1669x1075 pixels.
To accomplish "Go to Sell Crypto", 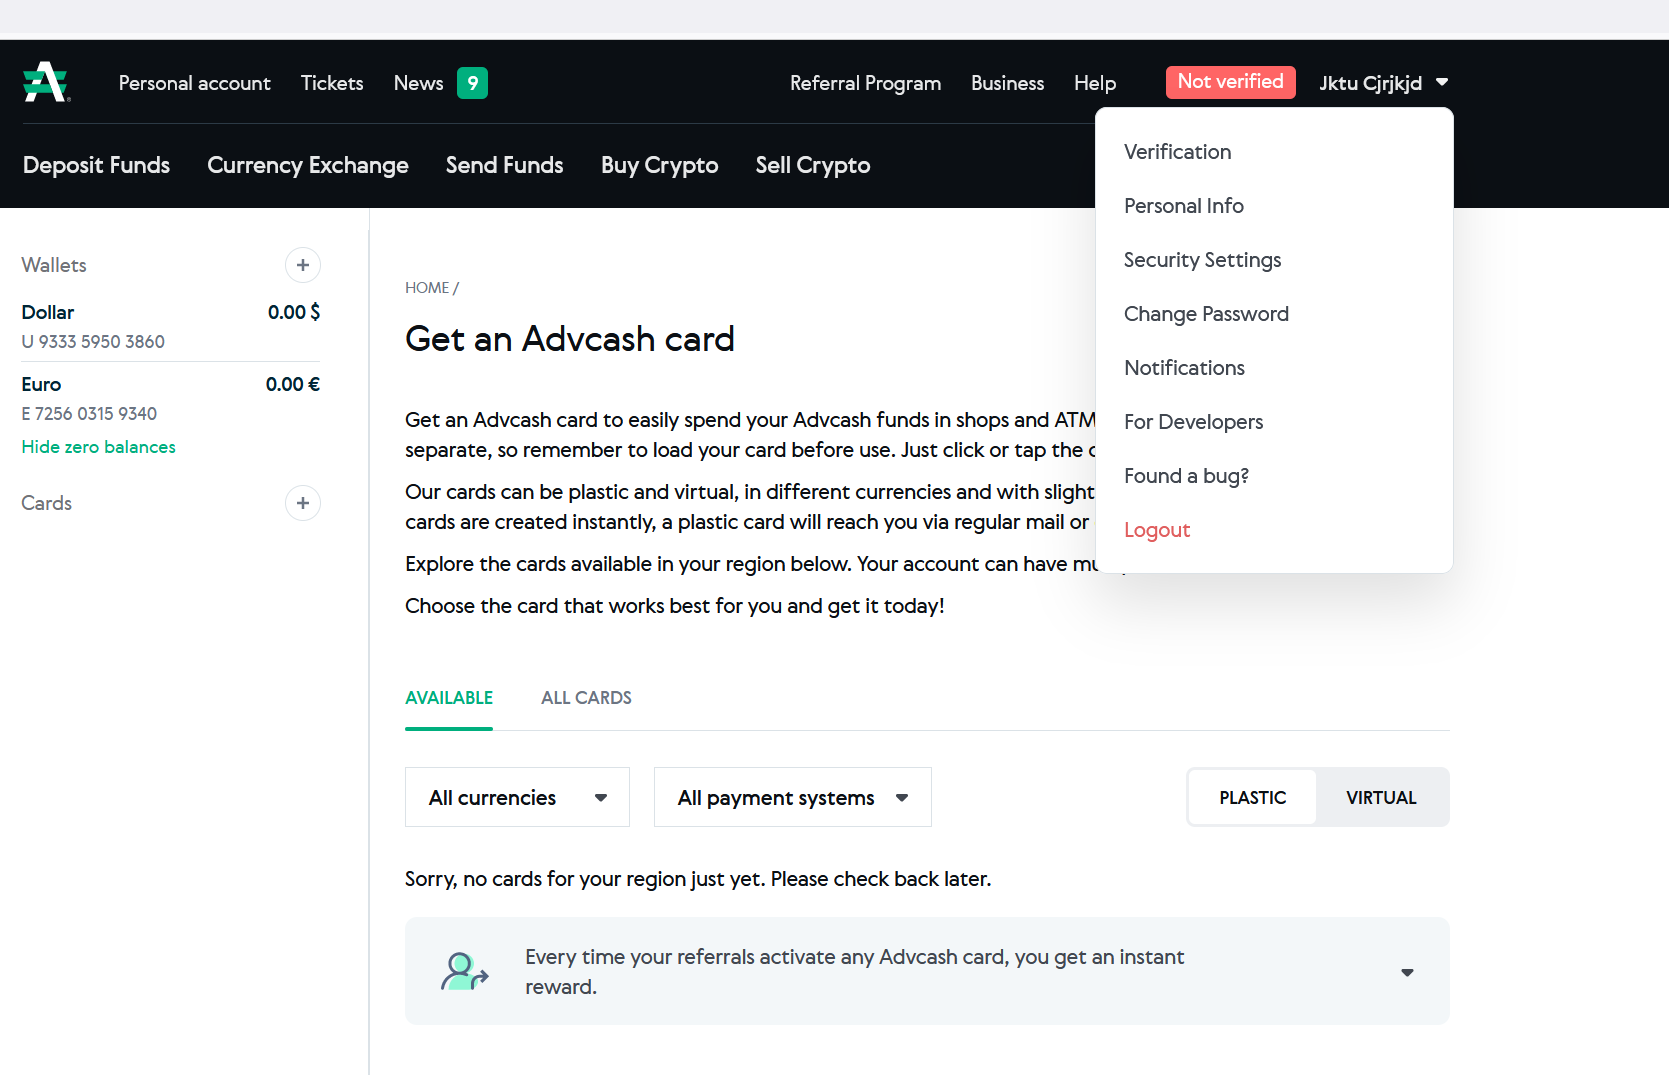I will coord(813,165).
